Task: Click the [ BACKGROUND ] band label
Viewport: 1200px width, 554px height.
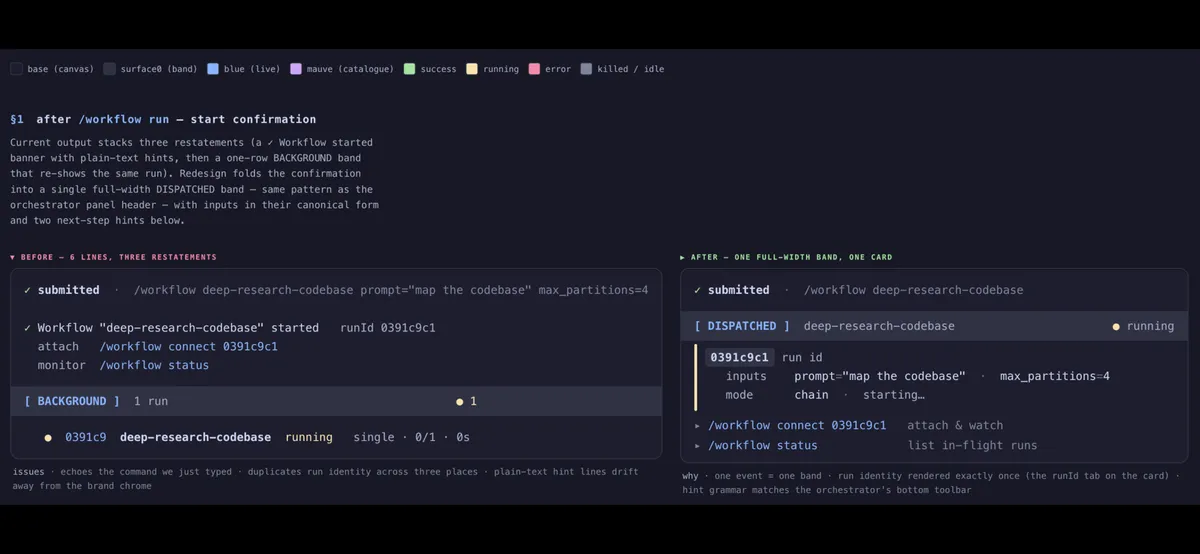Action: click(x=72, y=401)
